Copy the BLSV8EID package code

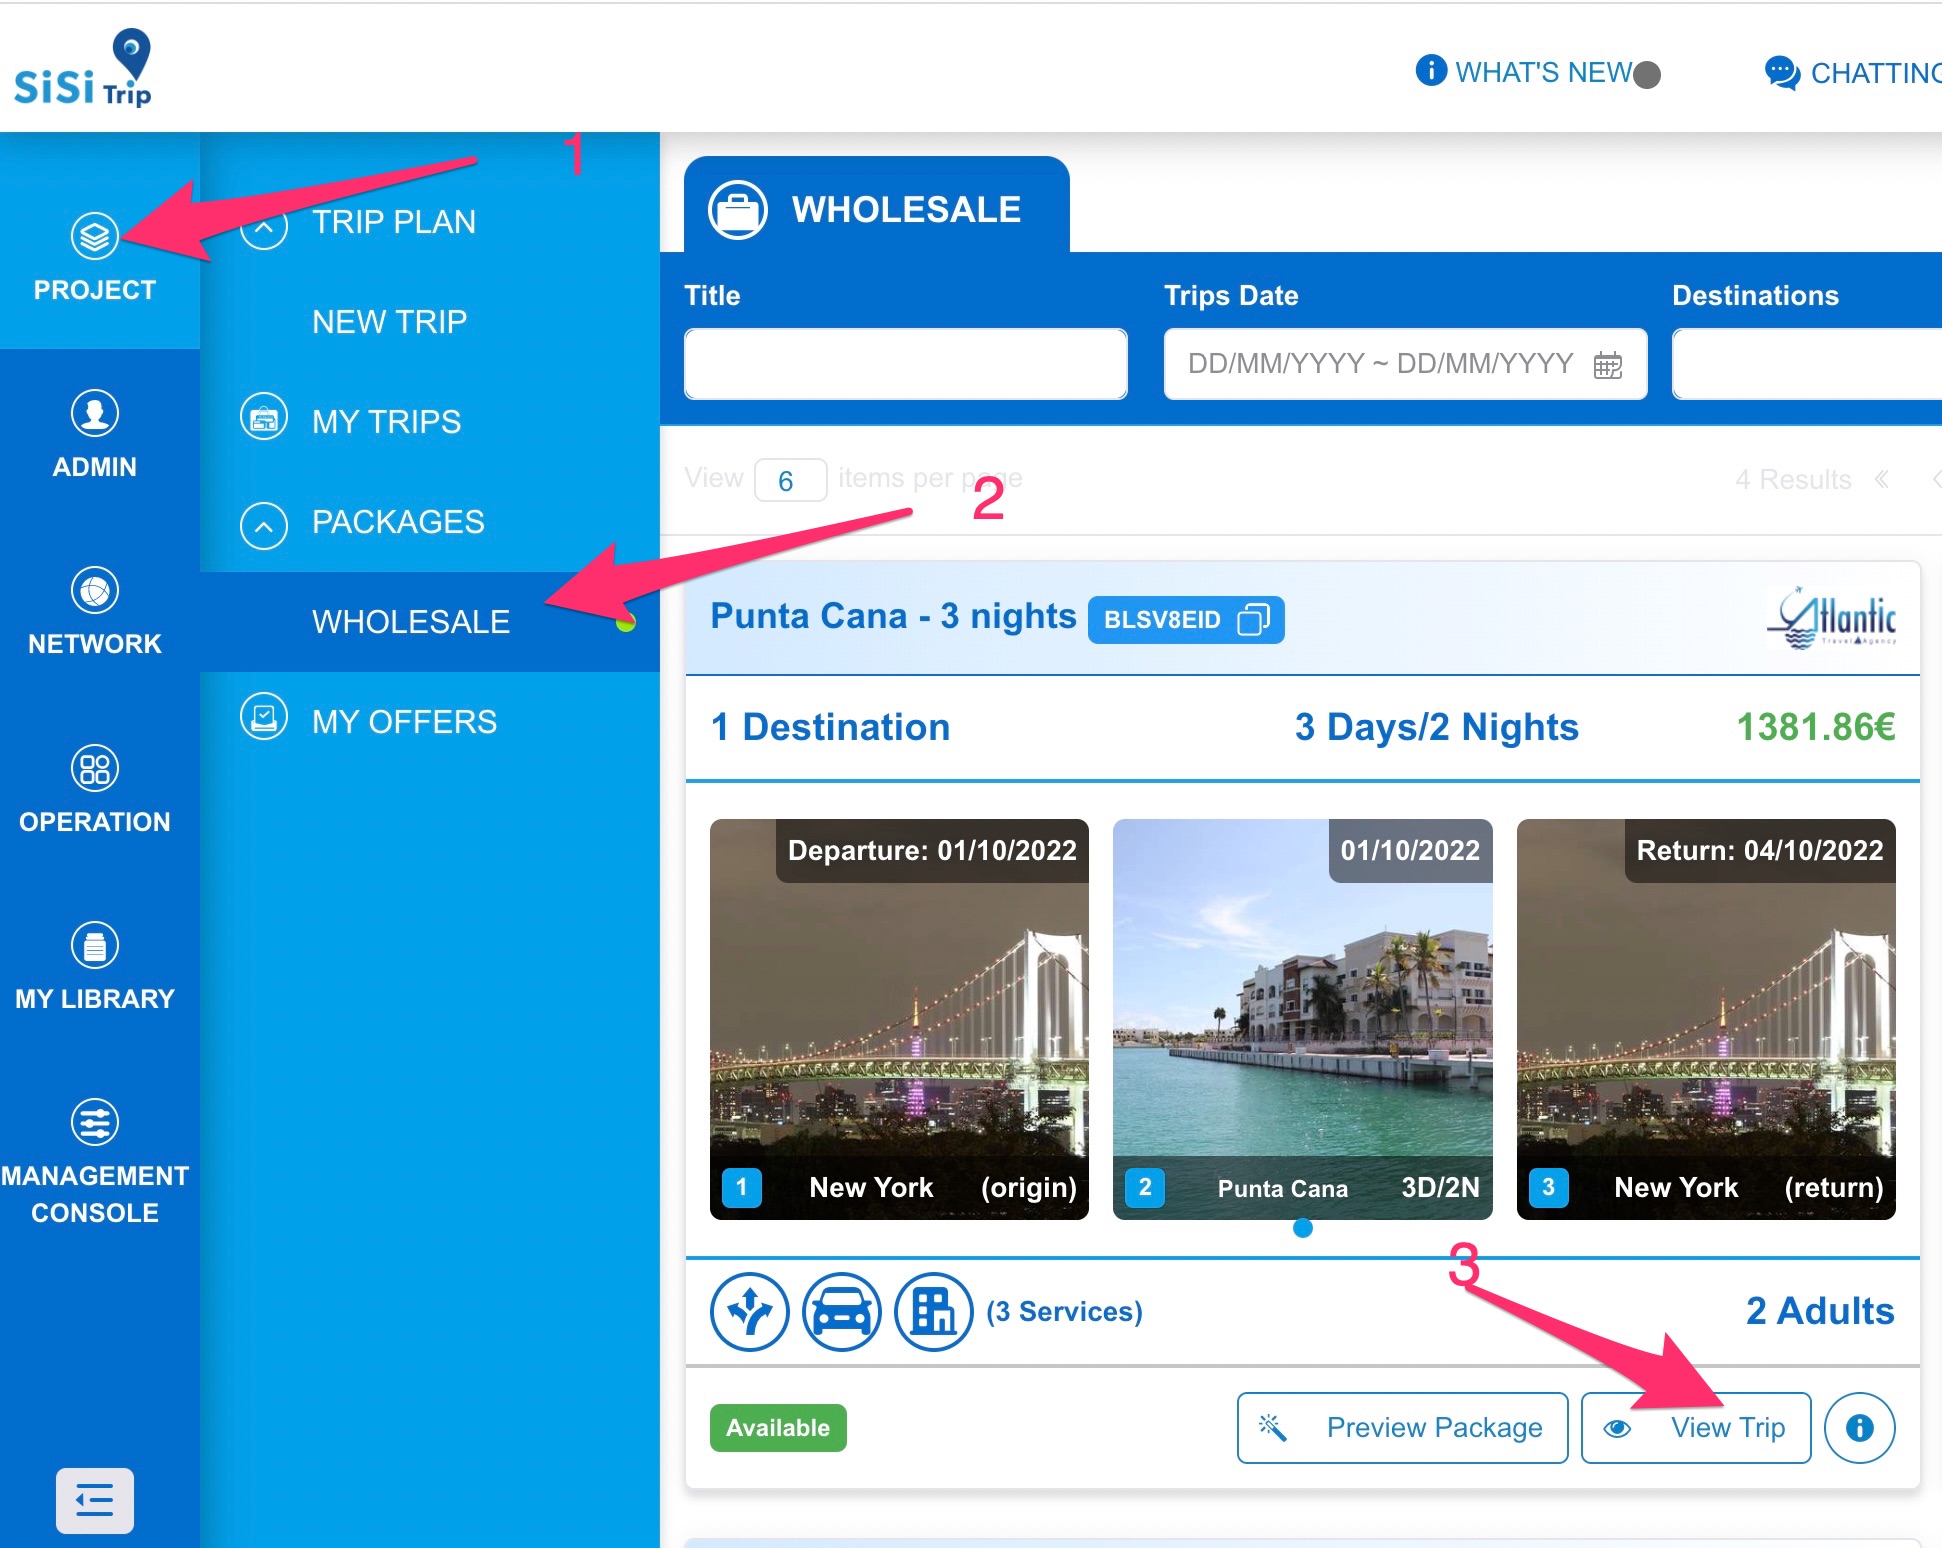[1254, 619]
